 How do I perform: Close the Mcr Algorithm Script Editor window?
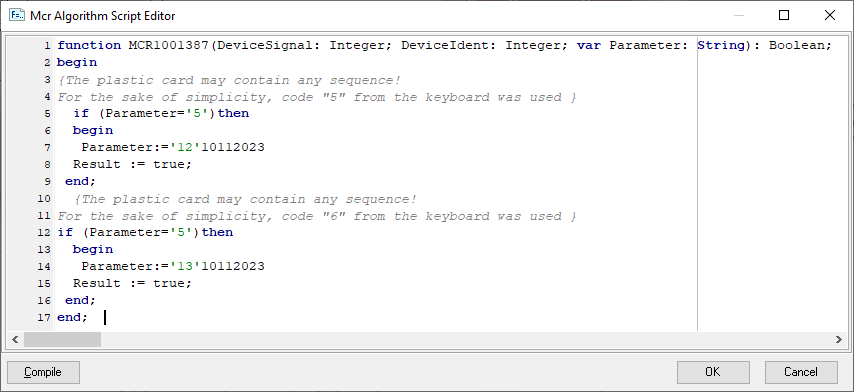click(829, 15)
